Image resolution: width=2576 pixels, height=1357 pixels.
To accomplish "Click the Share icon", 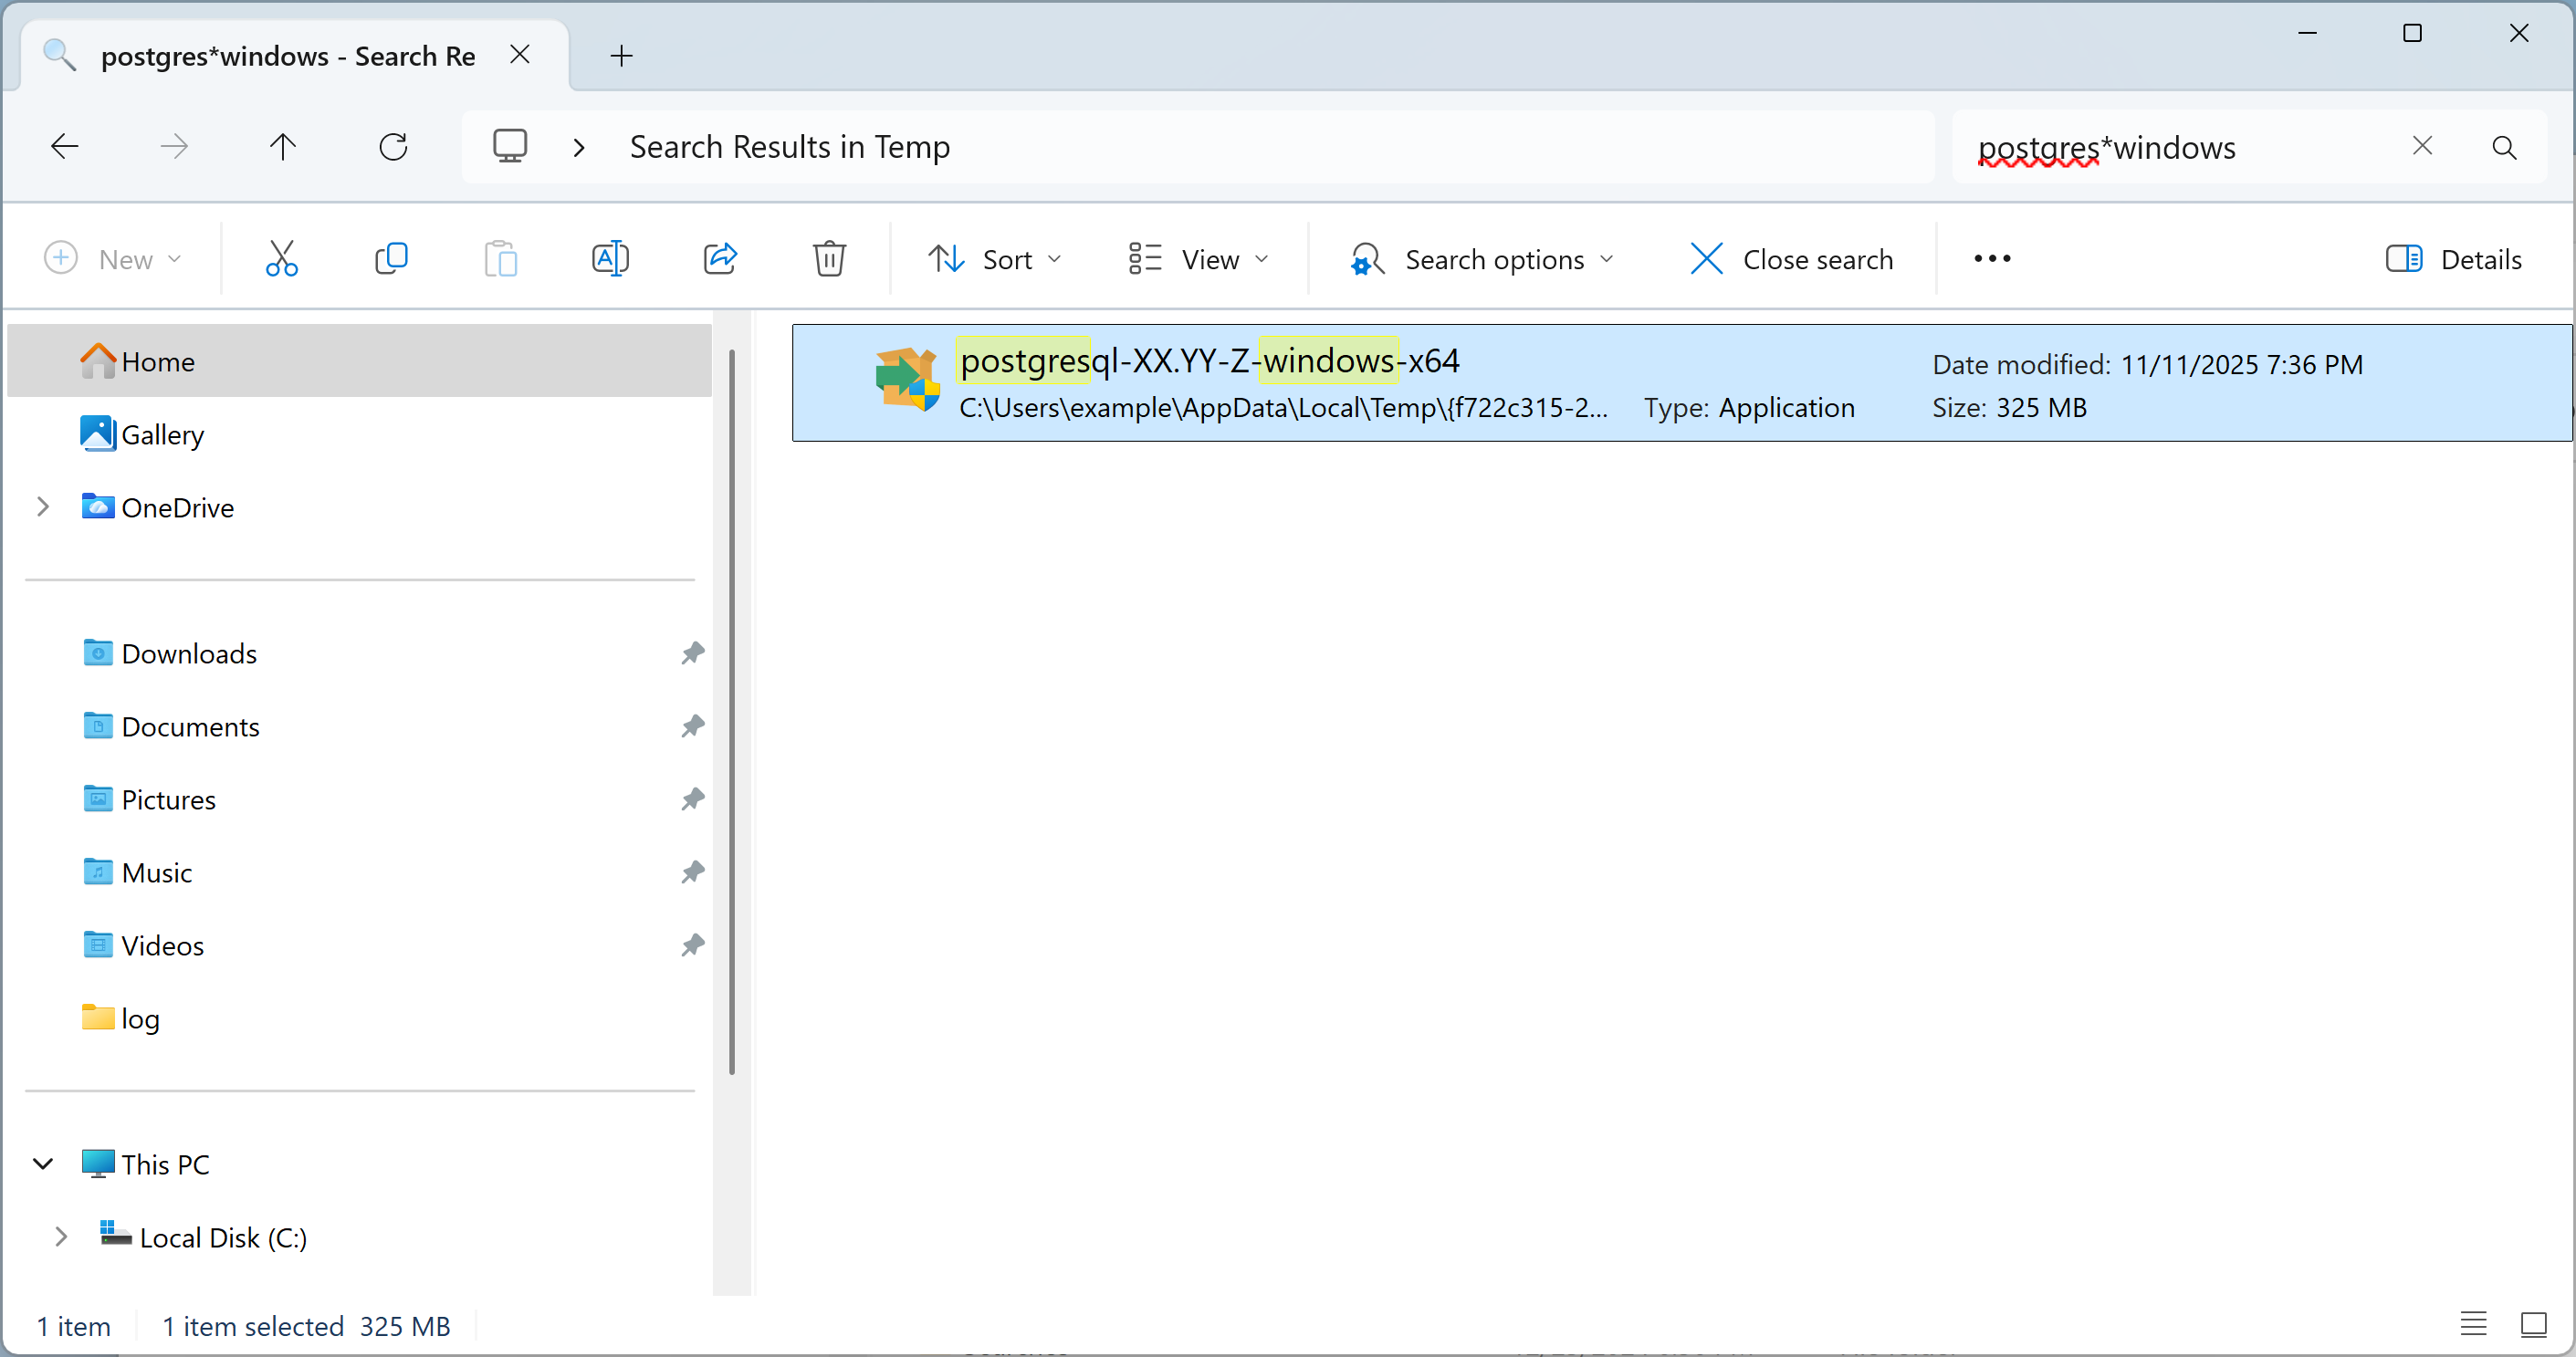I will click(720, 259).
